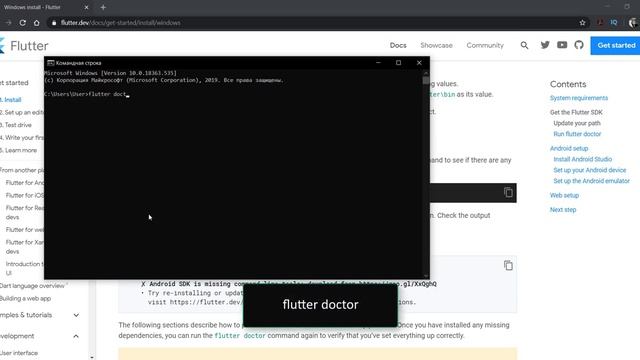
Task: Maximize the command prompt window
Action: 398,63
